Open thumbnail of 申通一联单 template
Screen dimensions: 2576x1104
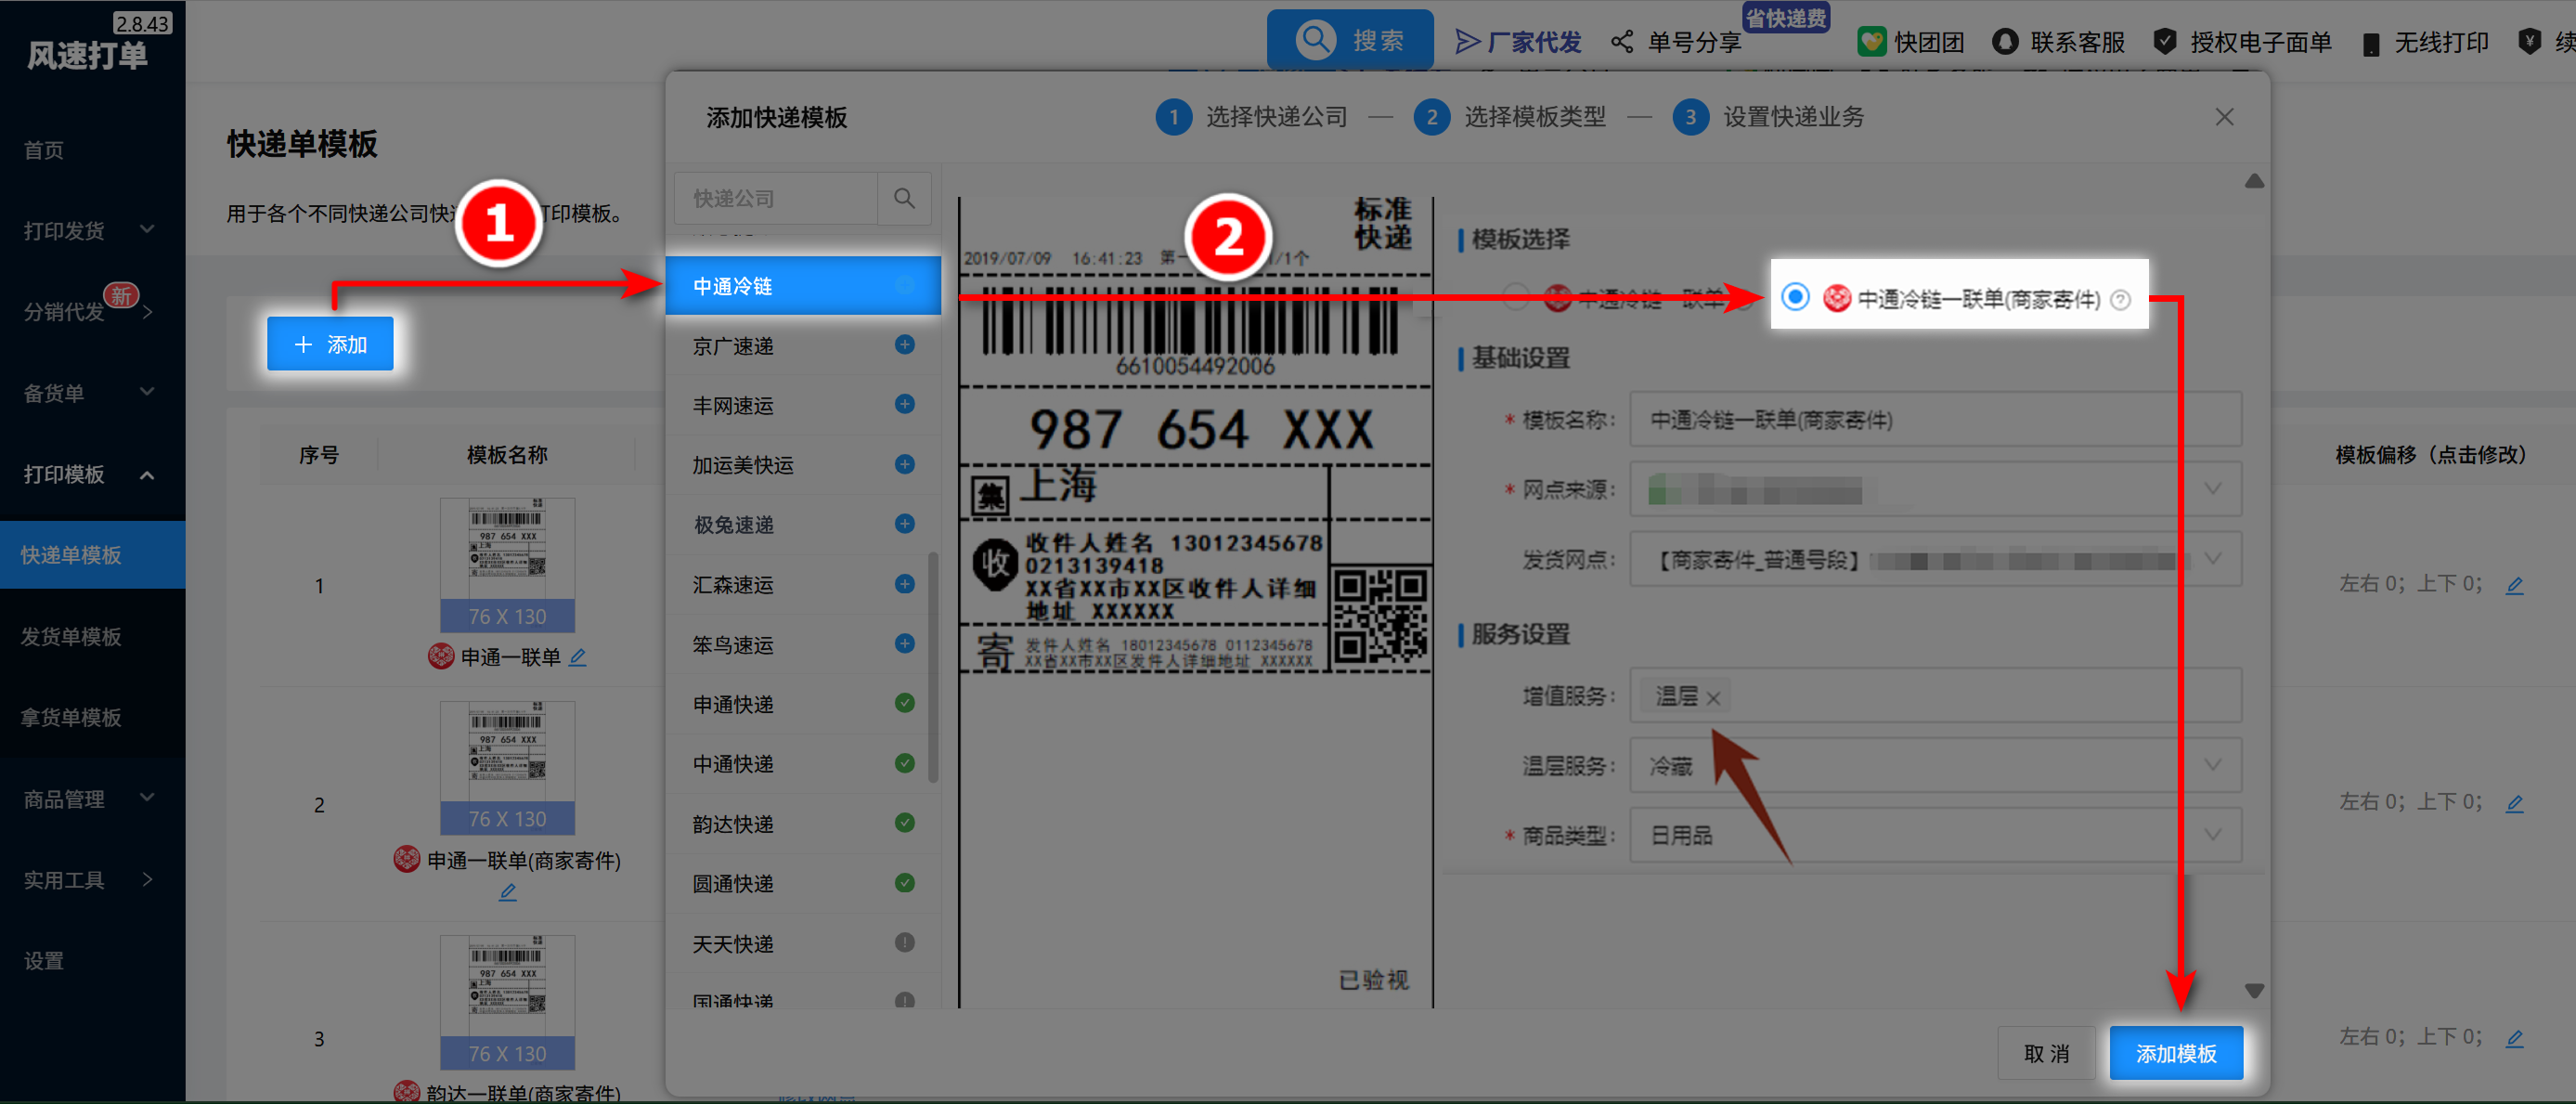tap(508, 565)
